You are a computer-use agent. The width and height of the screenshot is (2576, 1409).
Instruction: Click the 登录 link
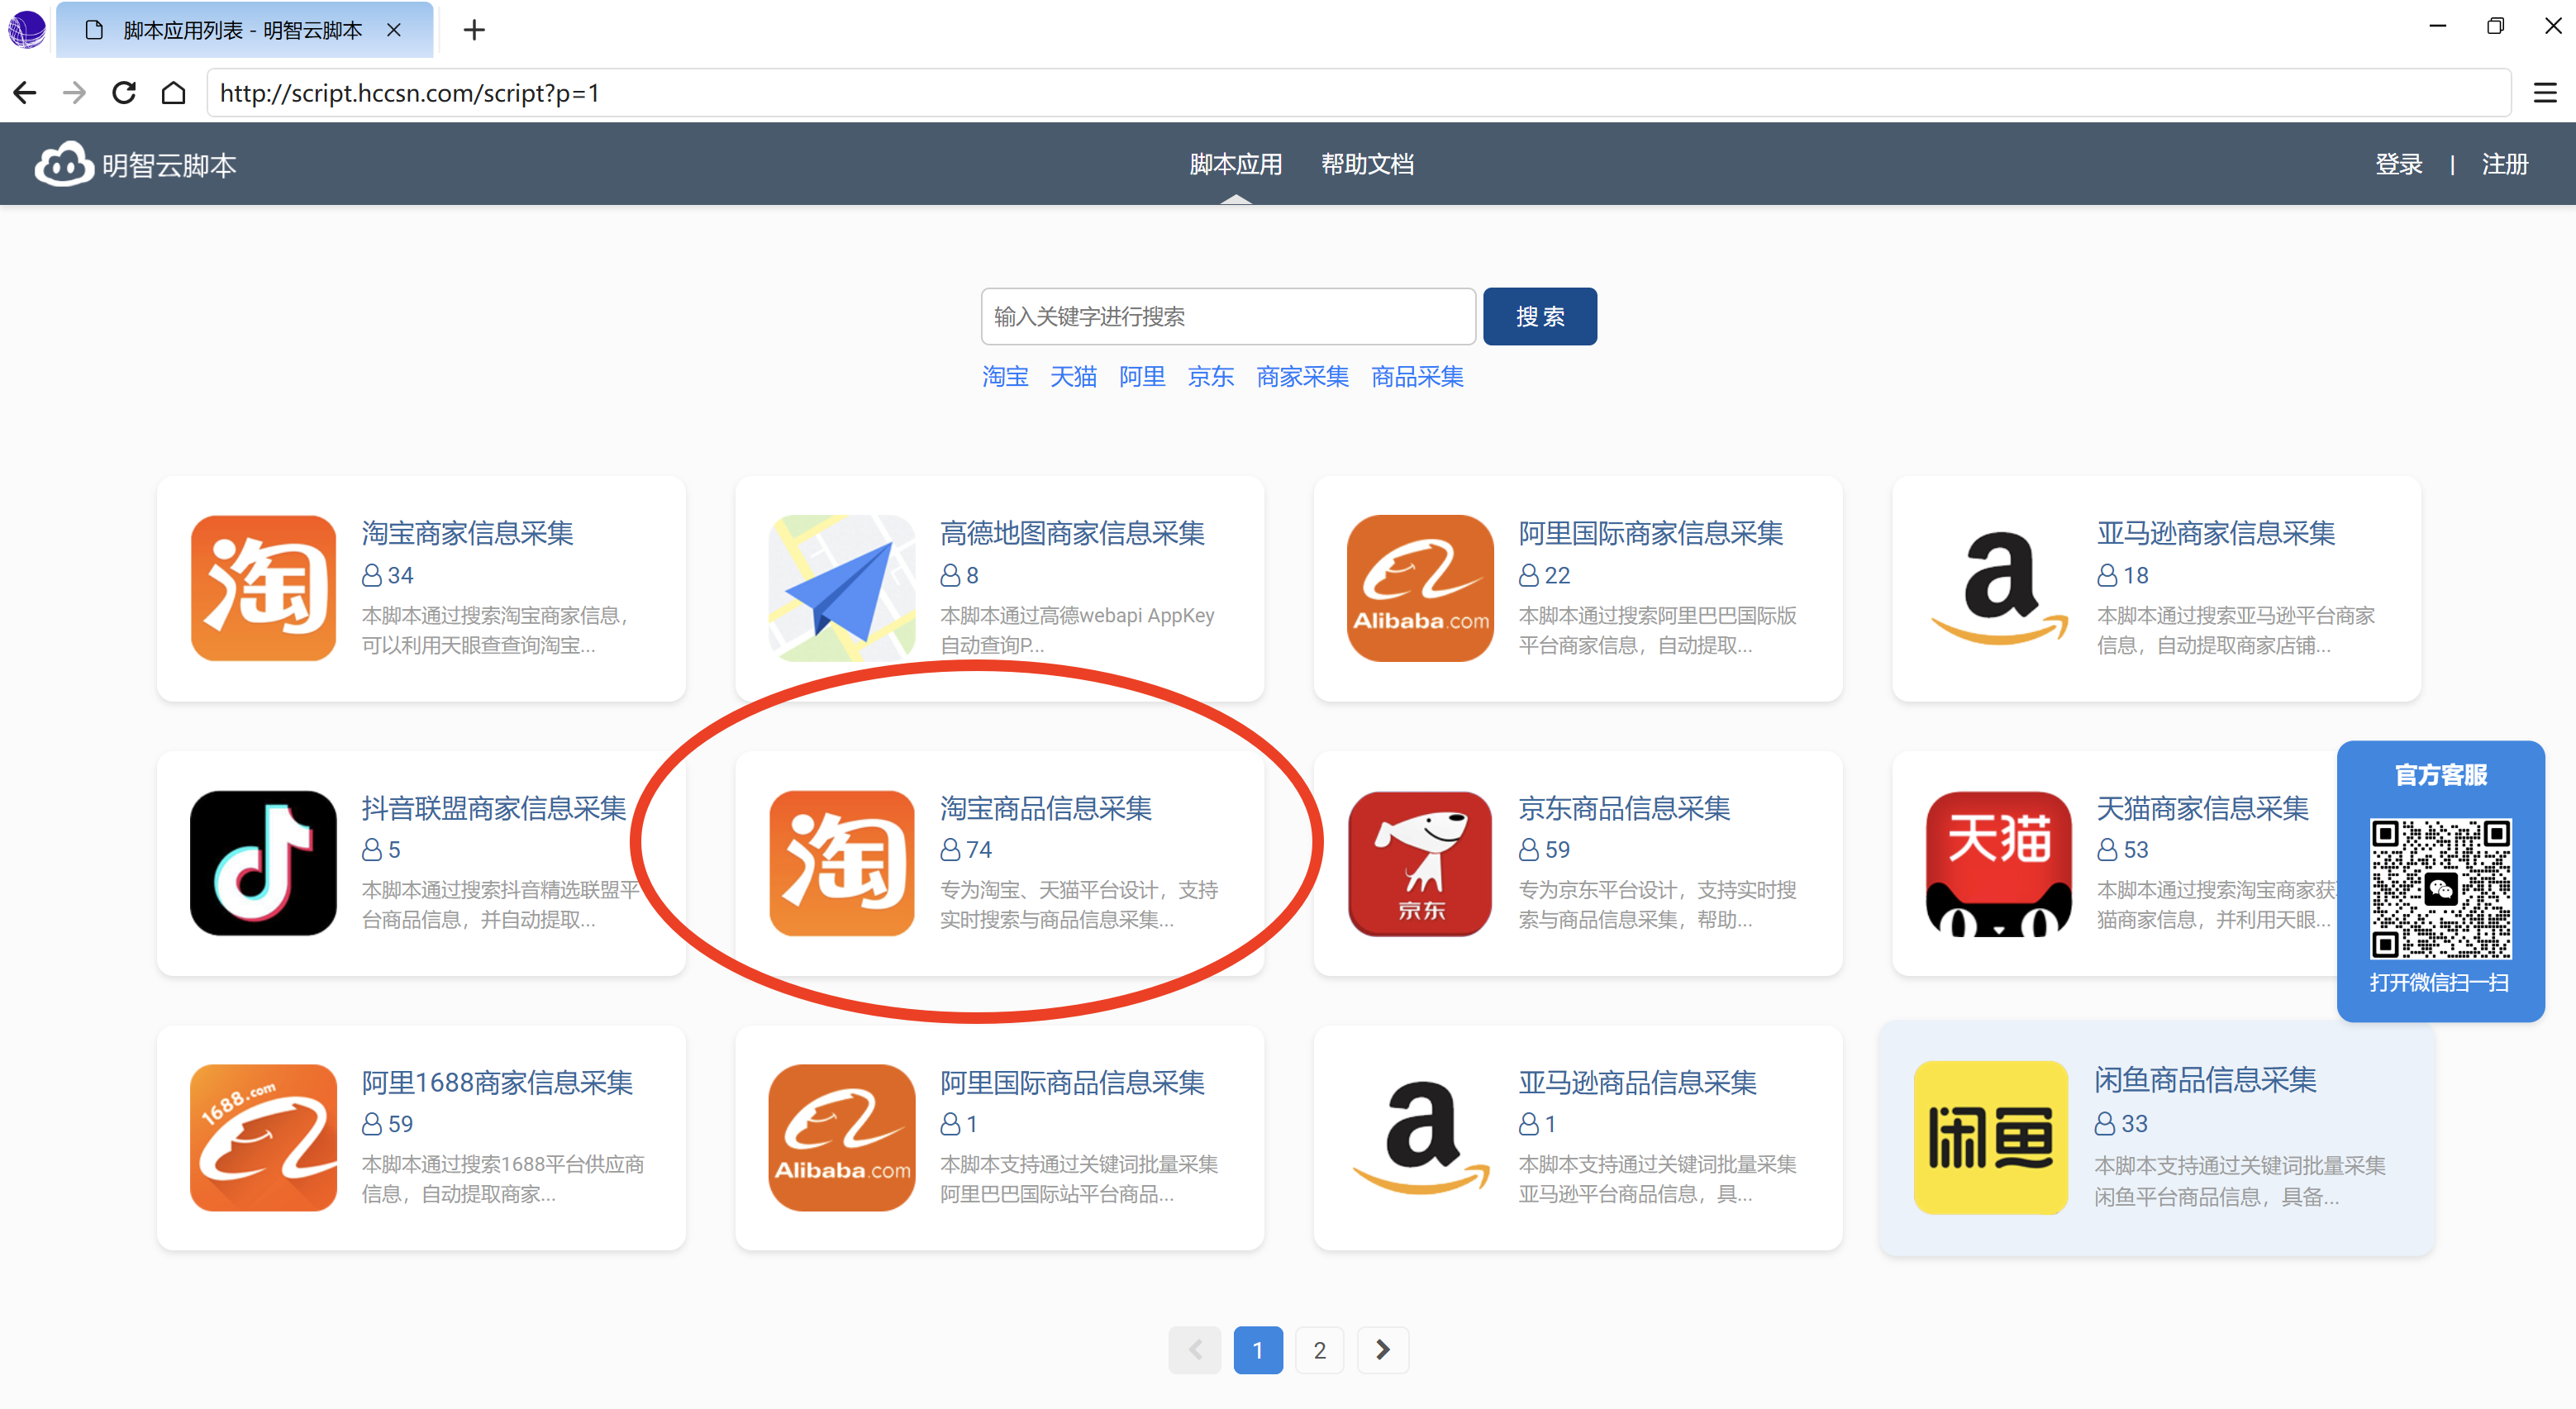tap(2399, 164)
